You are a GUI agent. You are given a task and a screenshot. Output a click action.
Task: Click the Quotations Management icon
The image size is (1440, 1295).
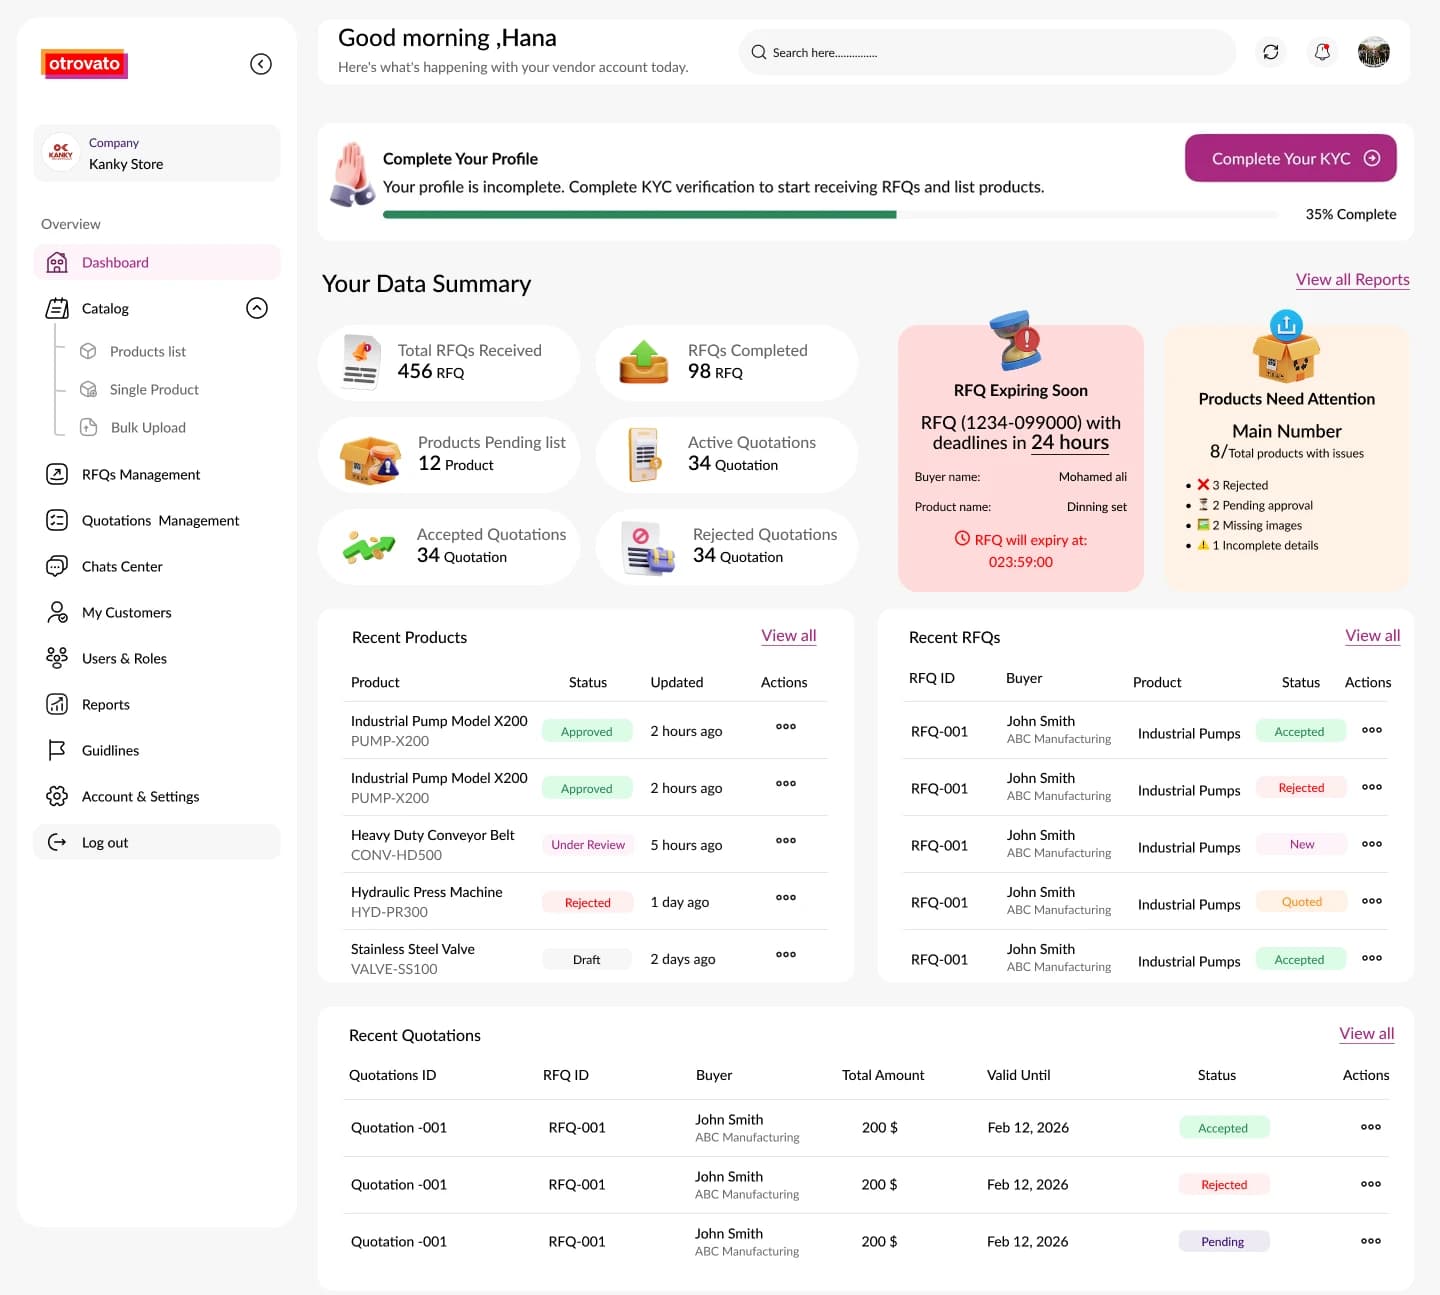(x=57, y=520)
